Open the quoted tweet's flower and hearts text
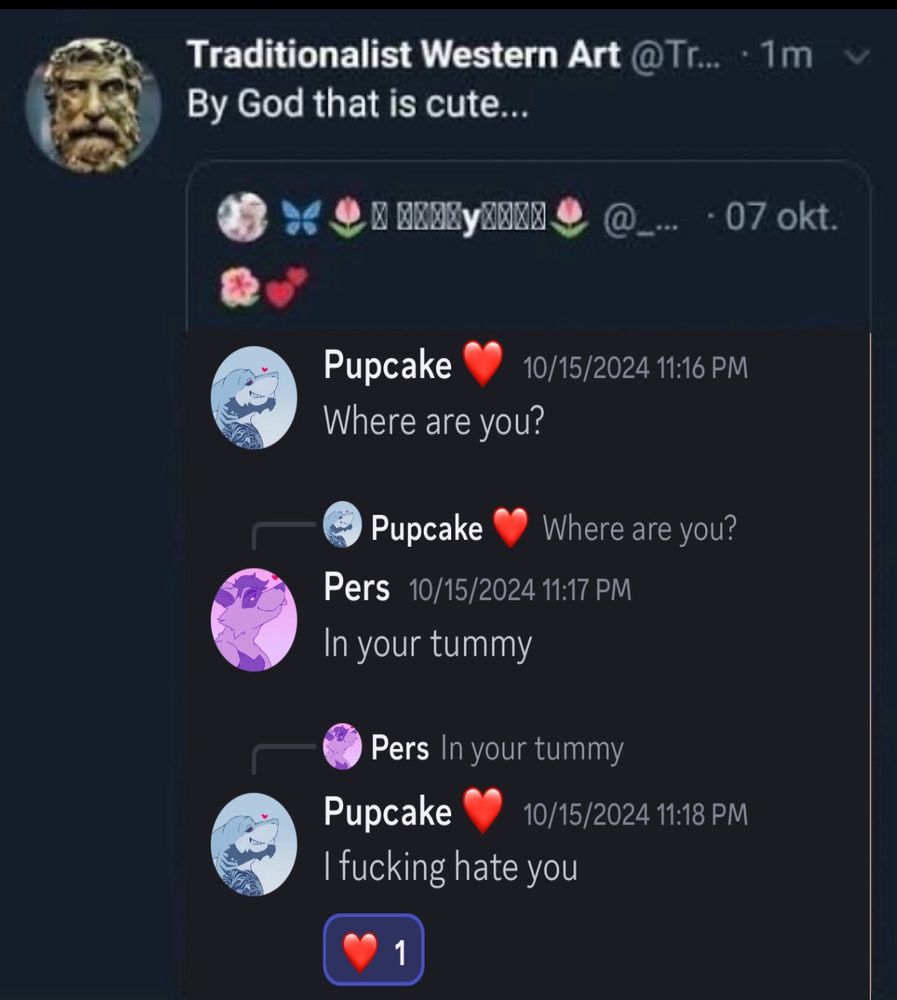The width and height of the screenshot is (897, 1000). click(264, 286)
